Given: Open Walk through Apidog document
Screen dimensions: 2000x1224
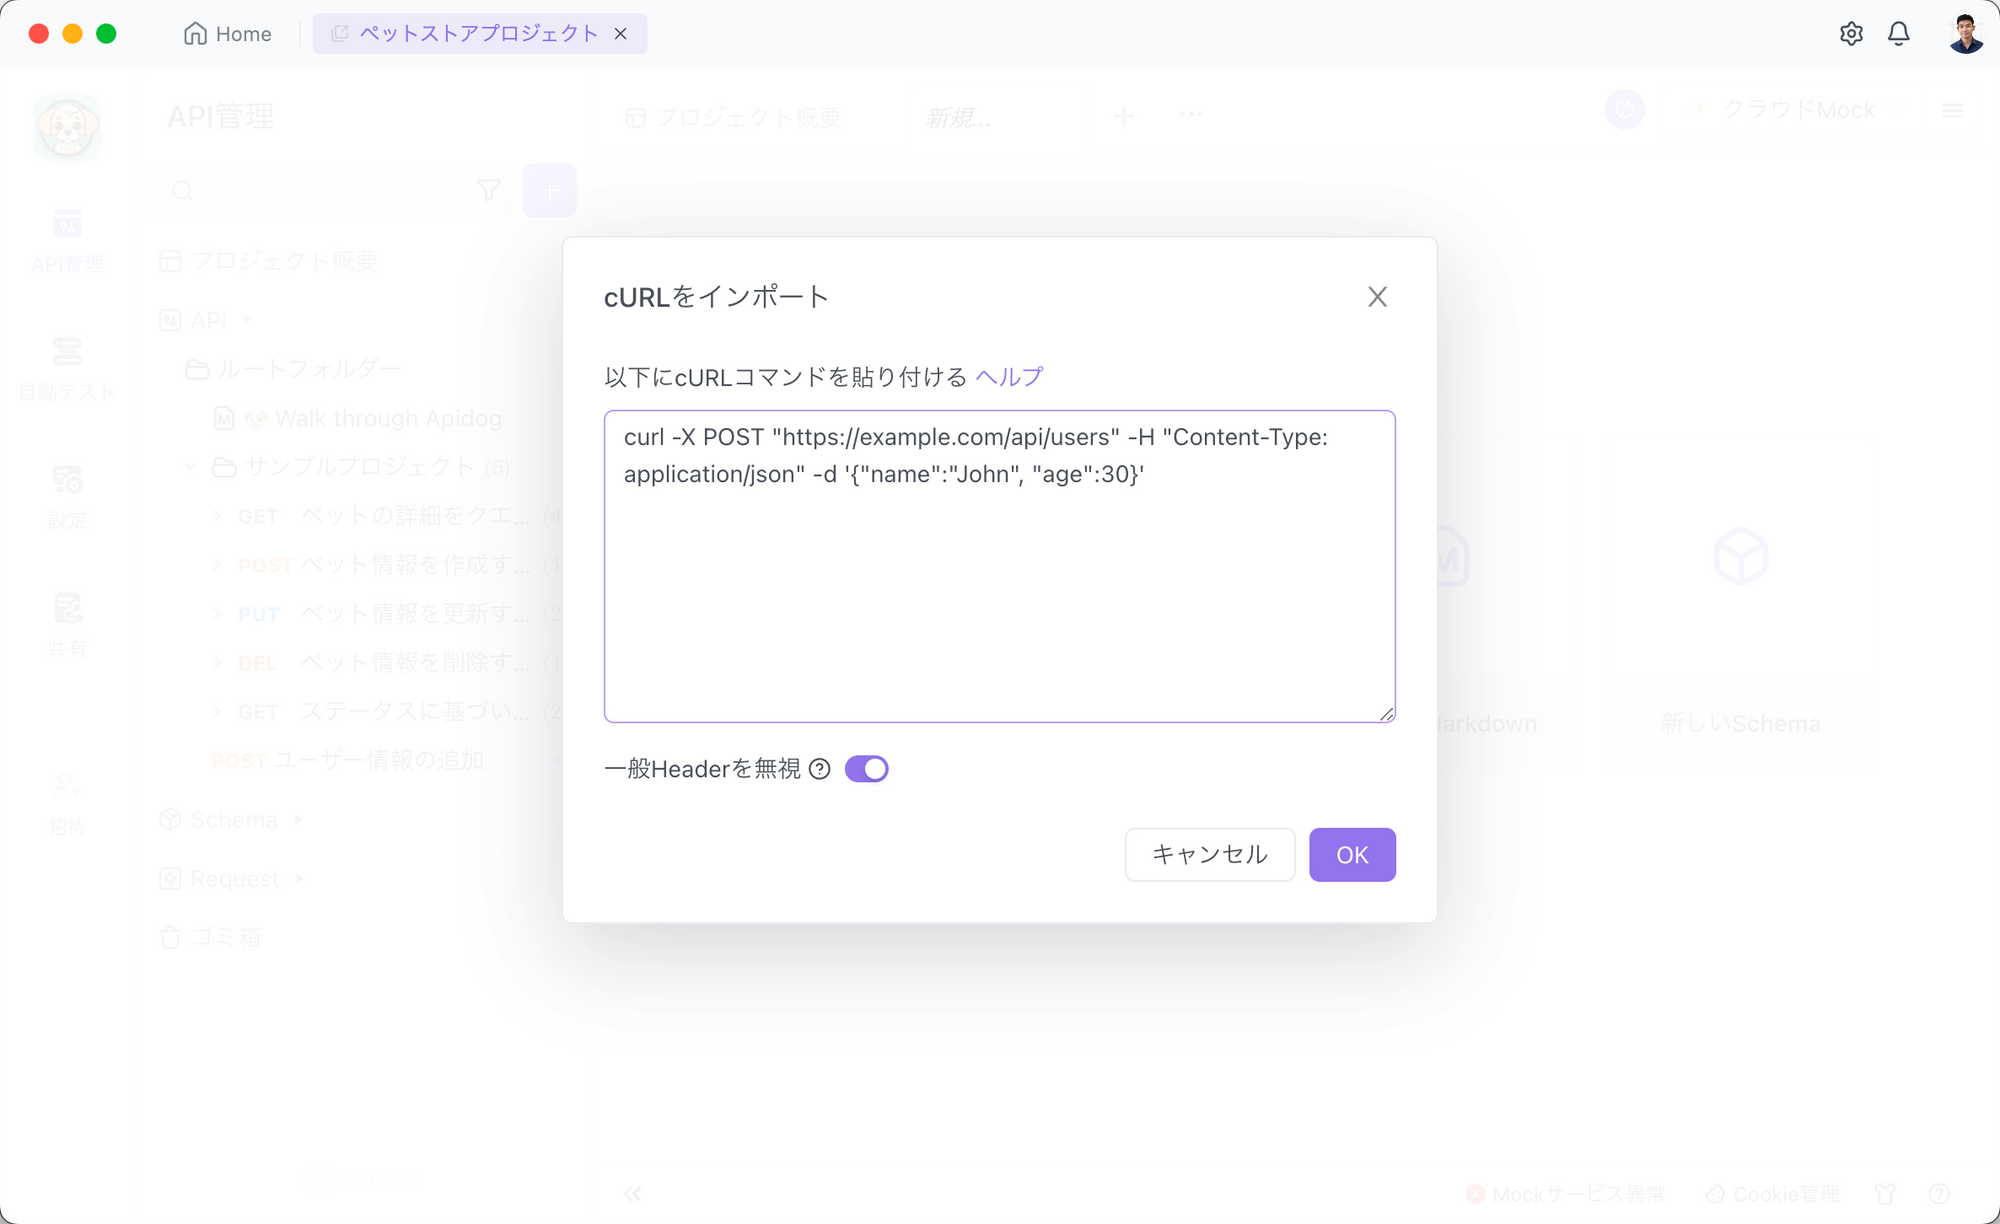Looking at the screenshot, I should [358, 418].
